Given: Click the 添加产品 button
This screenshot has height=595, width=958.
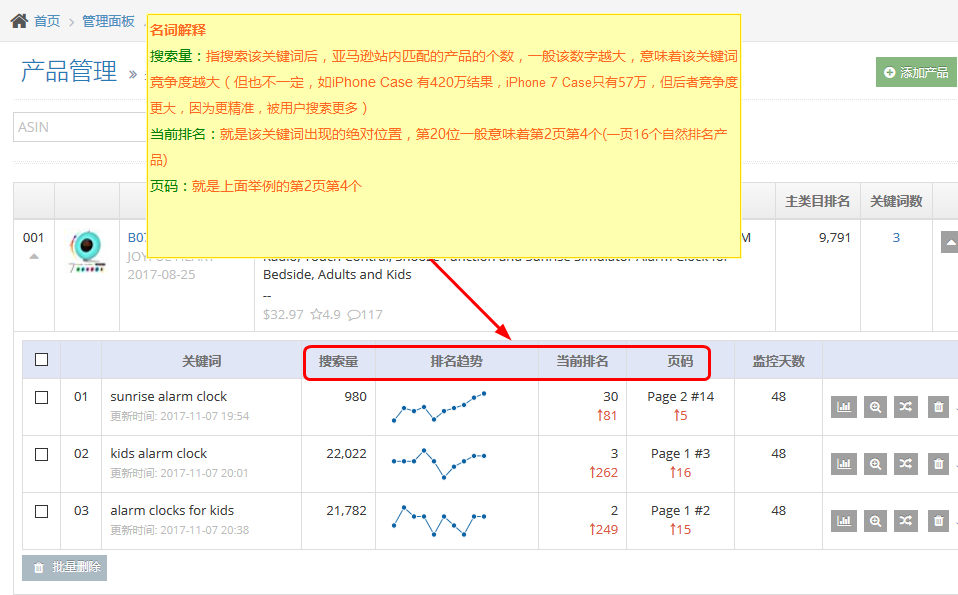Looking at the screenshot, I should (916, 72).
